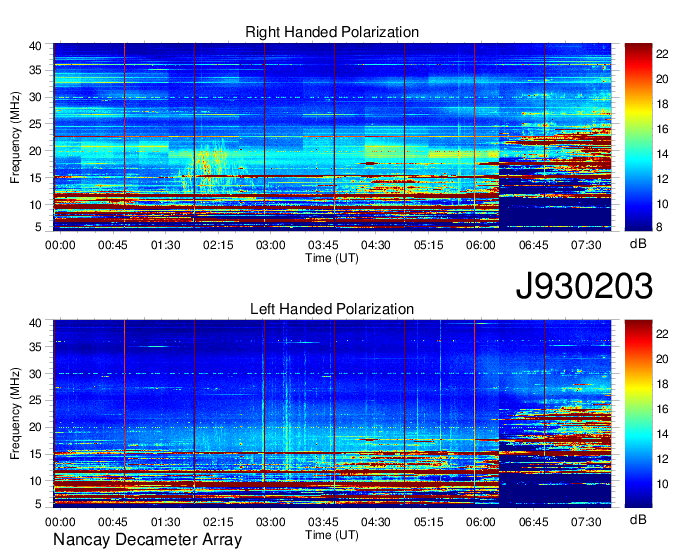Click the bottom plot 'Time (UT)' axis label
The image size is (680, 552).
(x=332, y=535)
